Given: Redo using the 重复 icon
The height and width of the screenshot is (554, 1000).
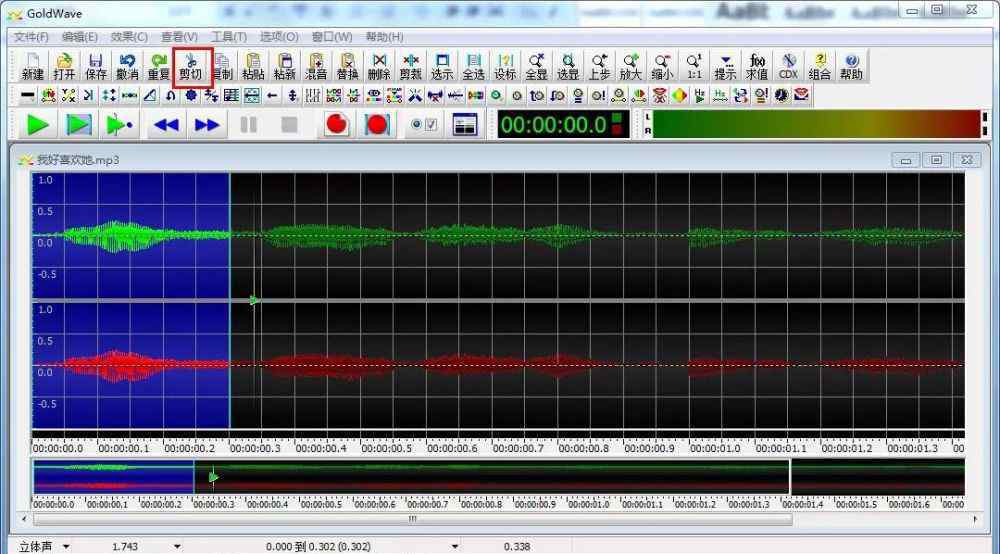Looking at the screenshot, I should pos(159,66).
